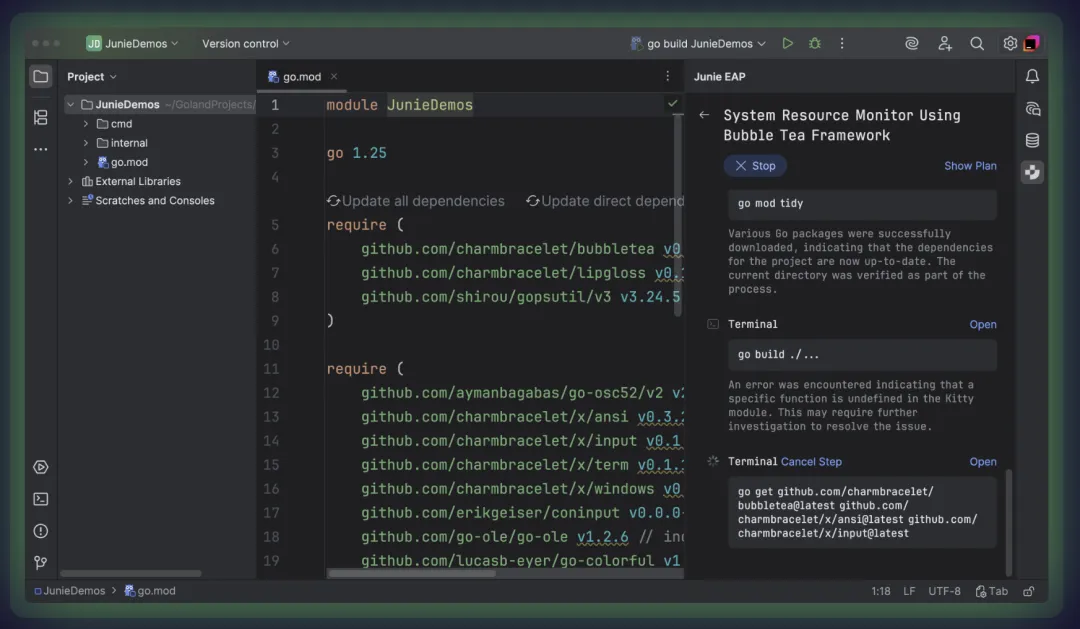This screenshot has height=629, width=1080.
Task: Expand the cmd folder
Action: point(85,124)
